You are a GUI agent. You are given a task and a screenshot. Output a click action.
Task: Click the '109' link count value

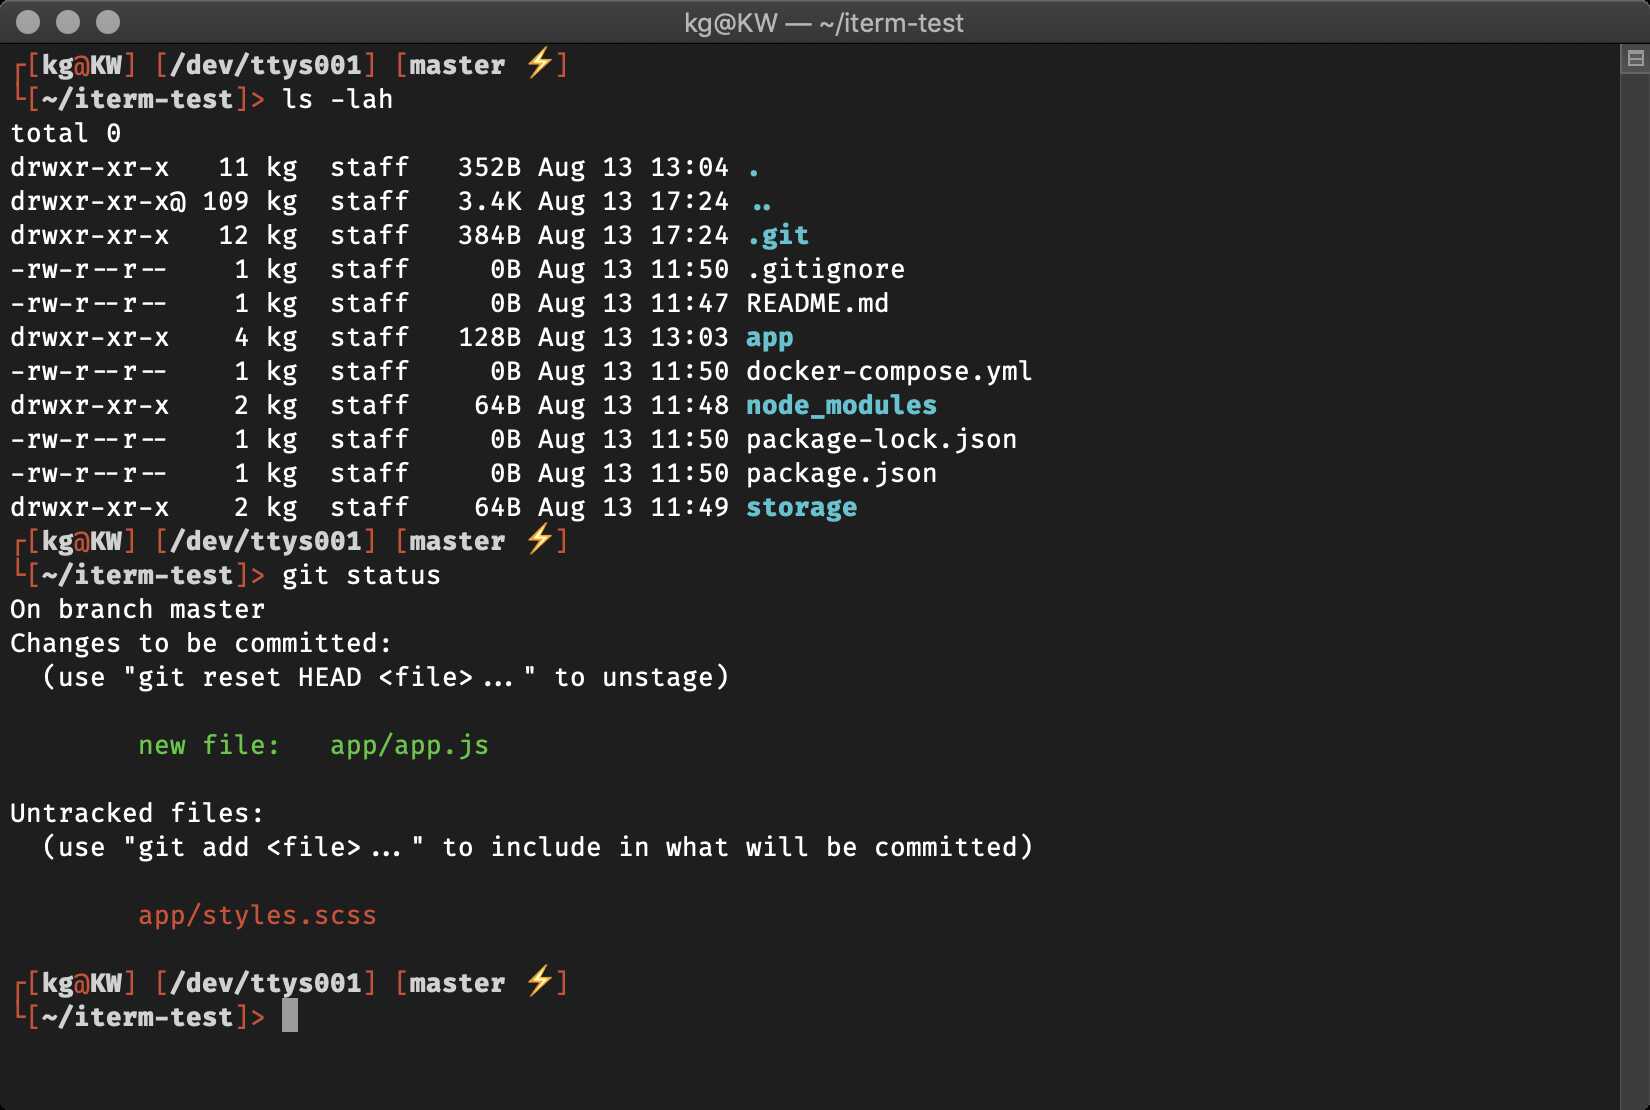tap(226, 201)
